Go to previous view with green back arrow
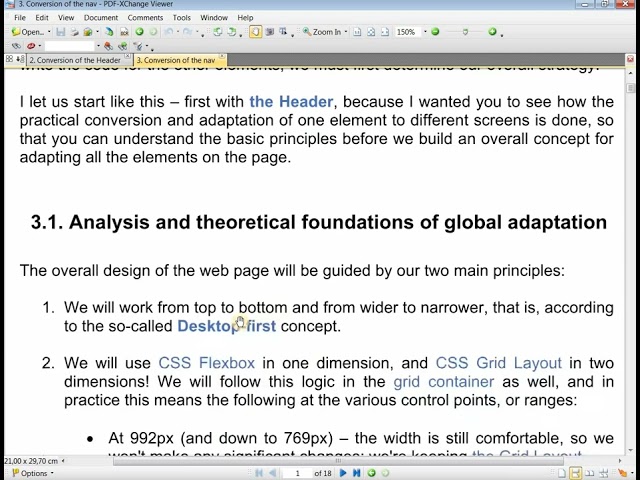The height and width of the screenshot is (480, 640). 140,32
